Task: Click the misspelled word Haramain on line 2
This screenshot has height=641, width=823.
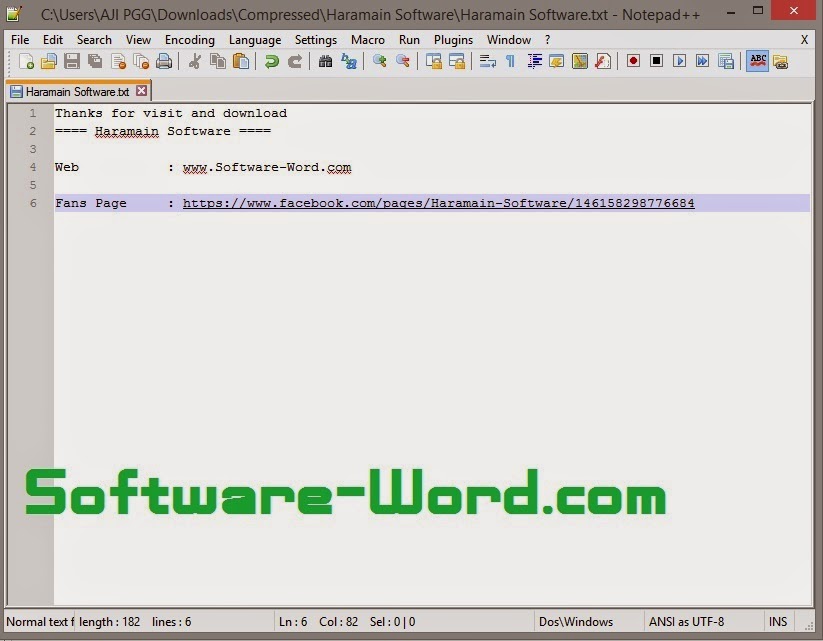Action: point(126,131)
